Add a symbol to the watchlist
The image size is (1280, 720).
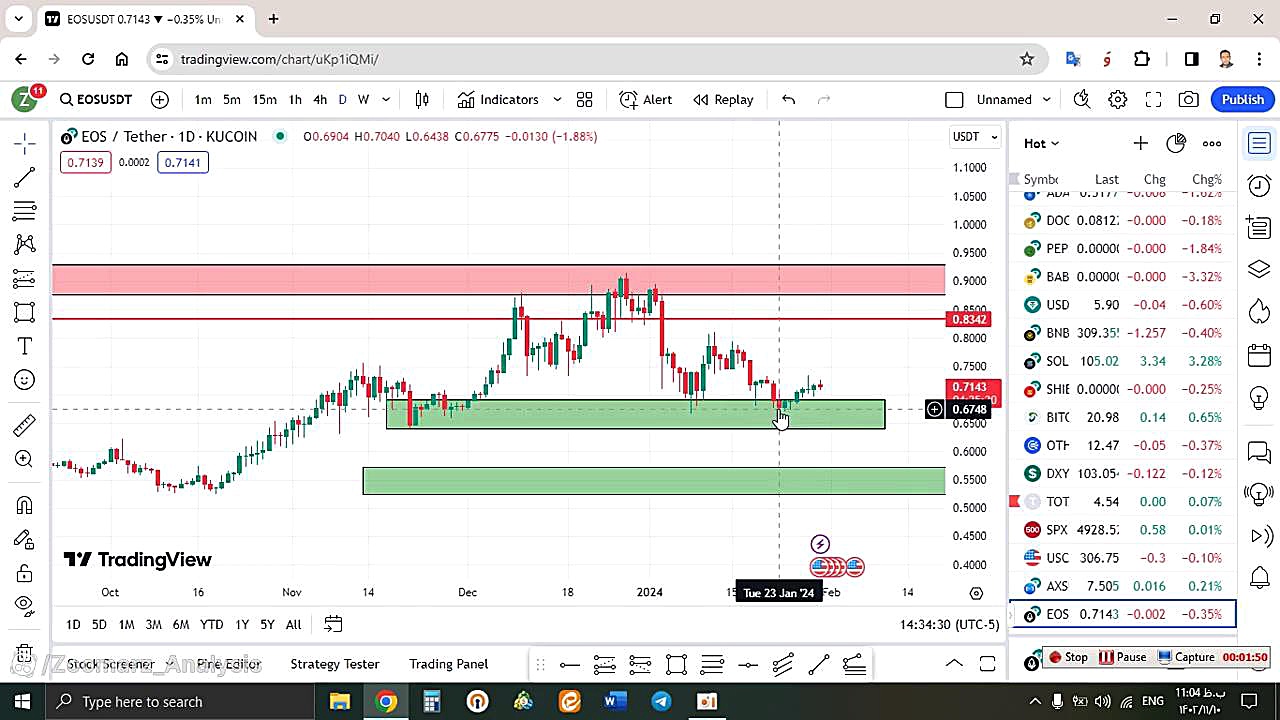(x=1140, y=143)
